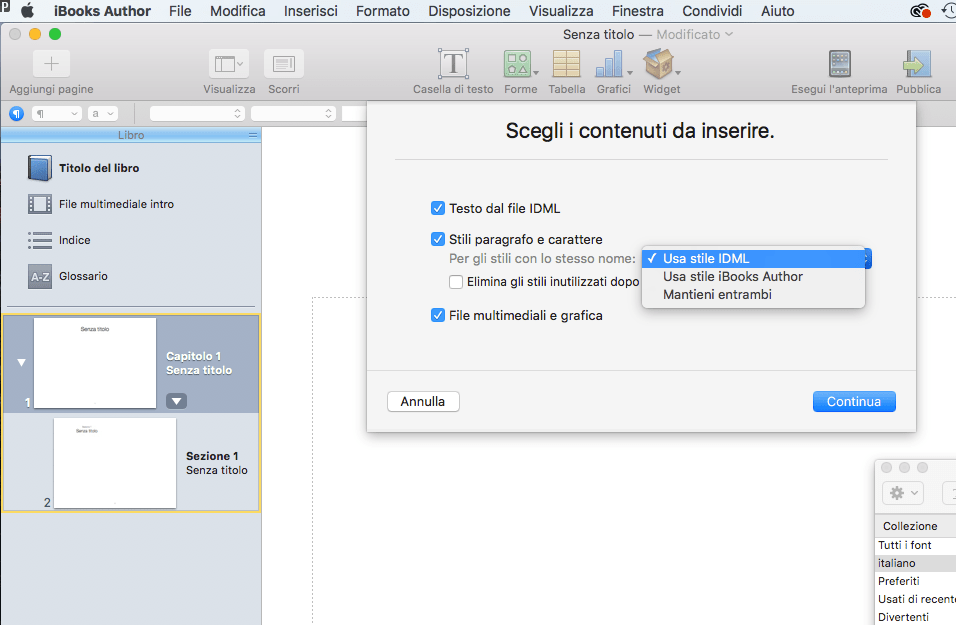956x625 pixels.
Task: Click the Creative Cloud menu bar icon
Action: click(x=920, y=11)
